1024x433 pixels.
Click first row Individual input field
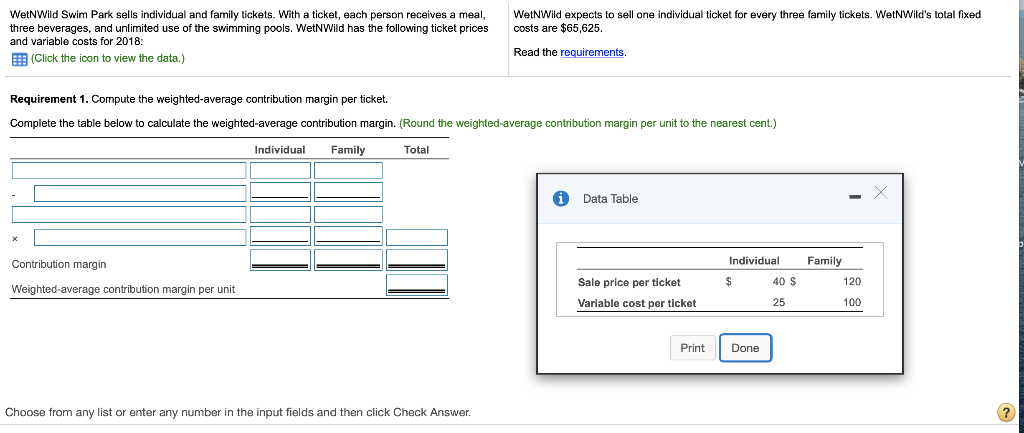[x=281, y=170]
